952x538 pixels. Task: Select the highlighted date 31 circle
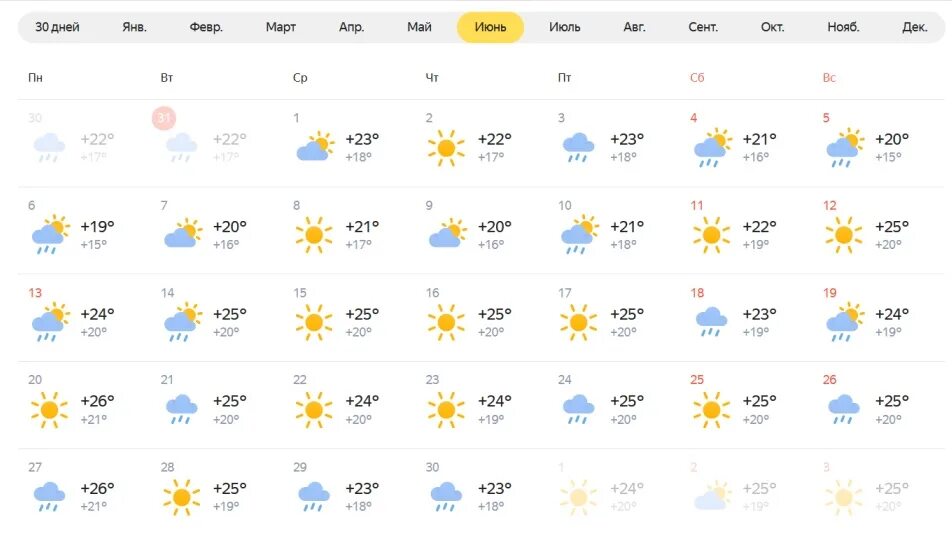164,118
